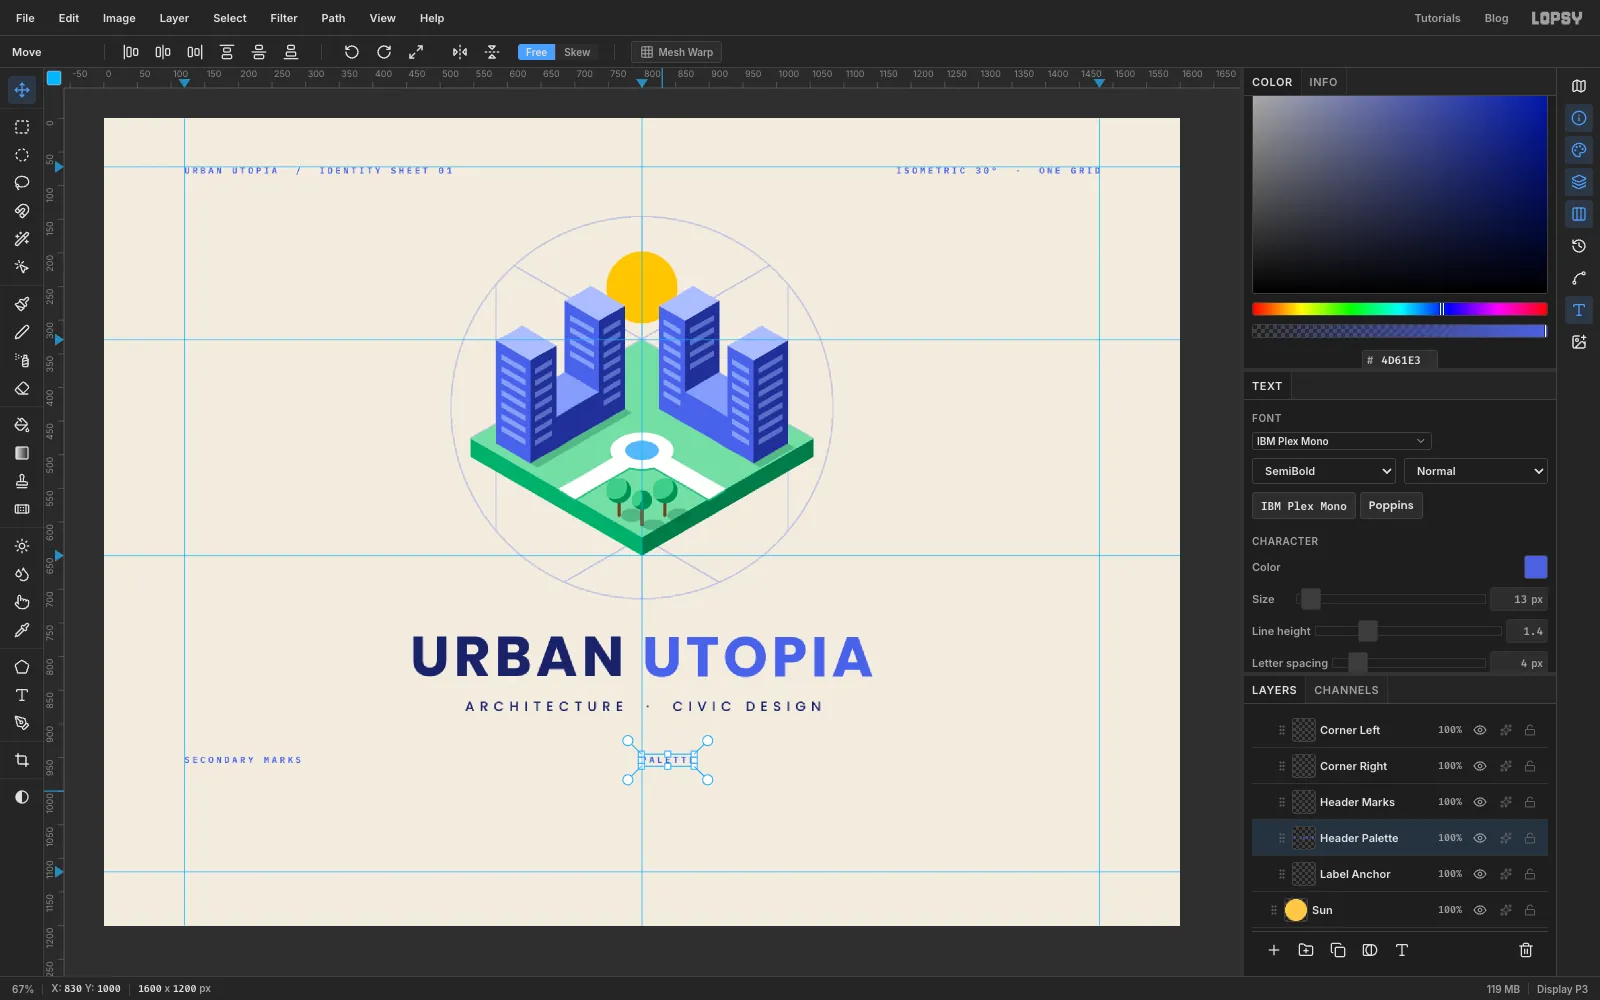The height and width of the screenshot is (1000, 1600).
Task: Switch to the Channels tab
Action: 1346,690
